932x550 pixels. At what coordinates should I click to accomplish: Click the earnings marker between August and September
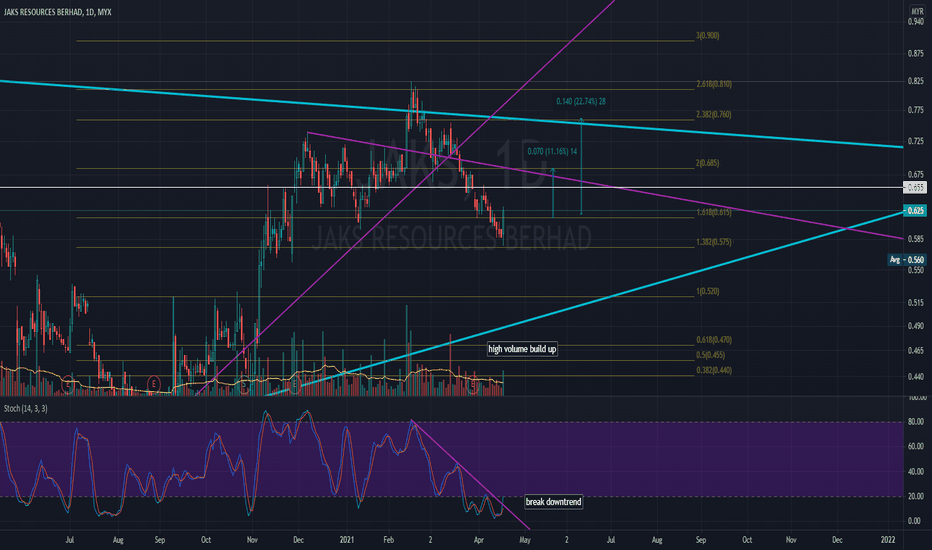pyautogui.click(x=153, y=384)
